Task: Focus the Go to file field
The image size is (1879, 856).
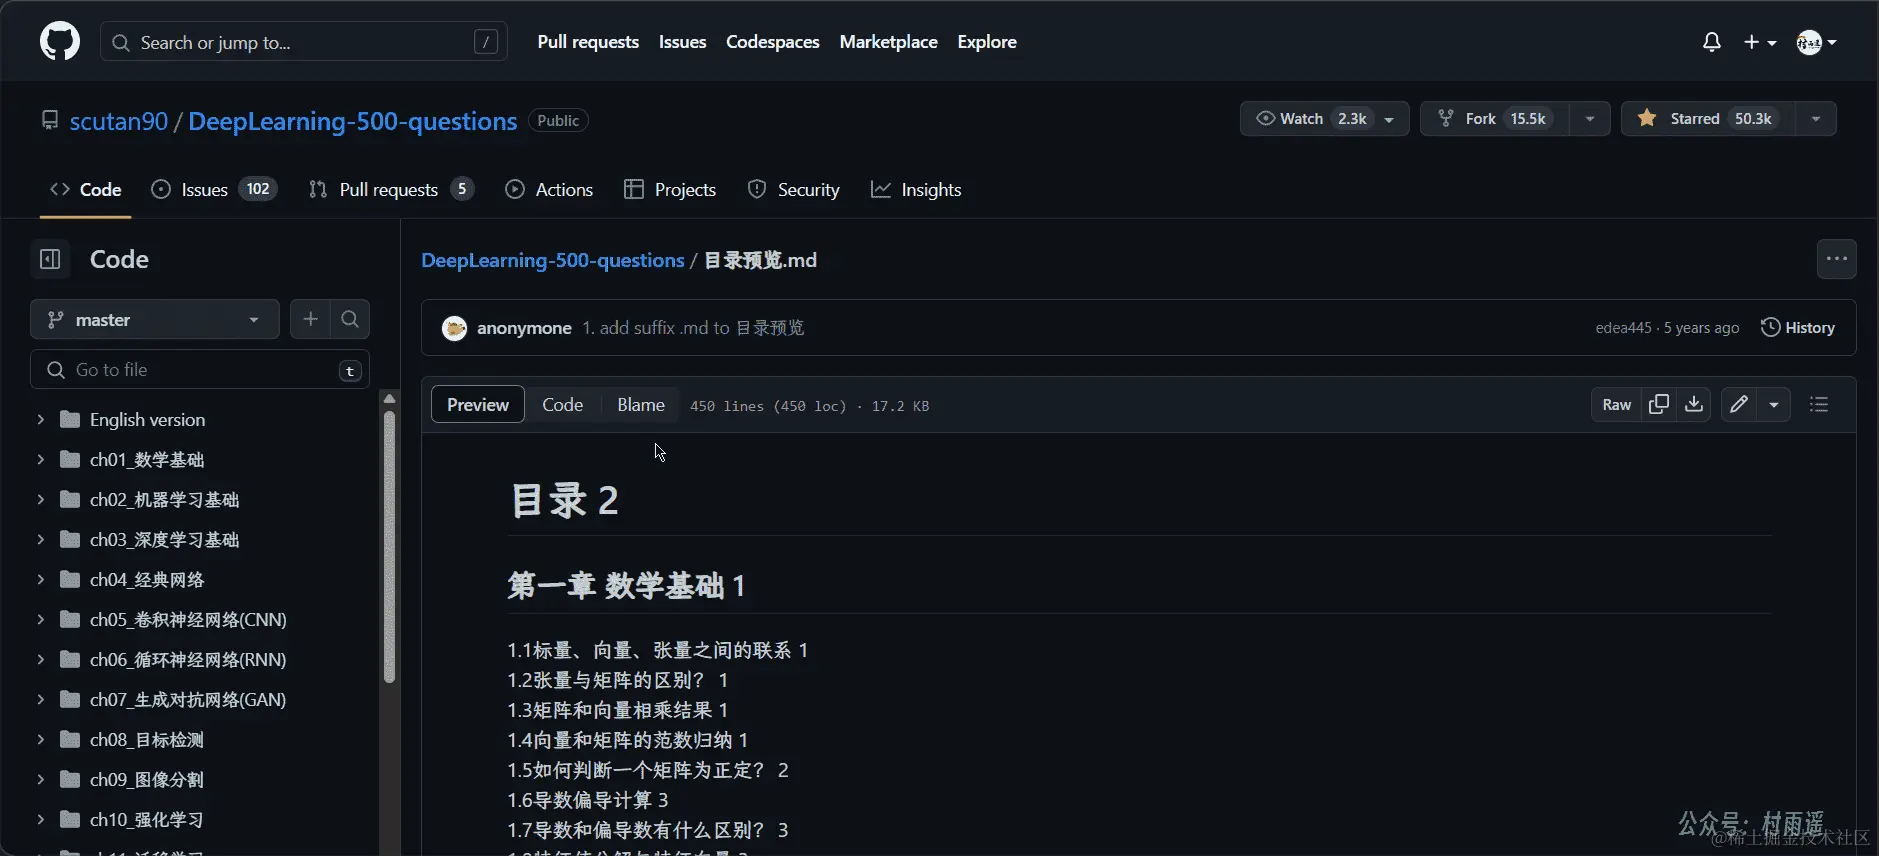Action: 200,369
